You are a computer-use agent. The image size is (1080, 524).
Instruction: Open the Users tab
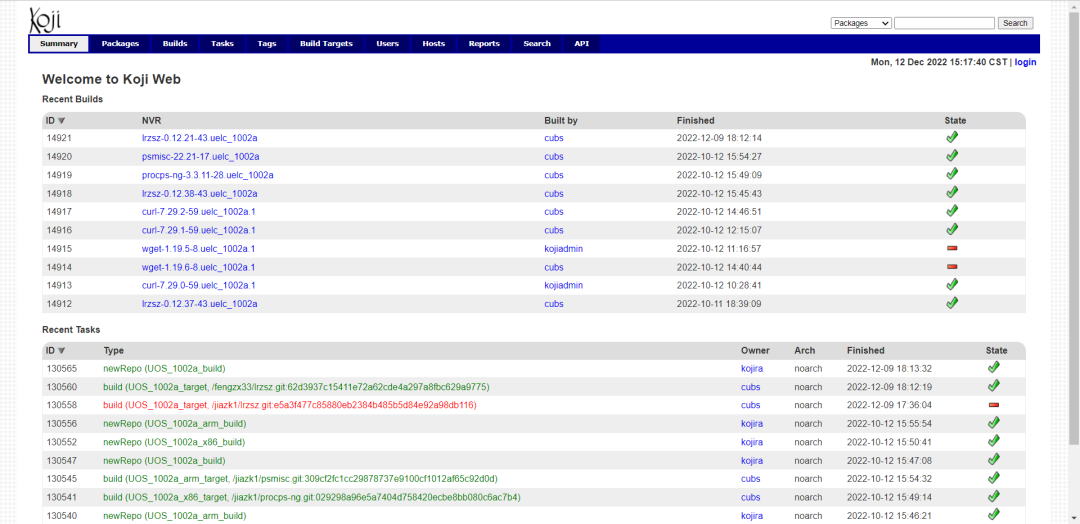(x=388, y=43)
